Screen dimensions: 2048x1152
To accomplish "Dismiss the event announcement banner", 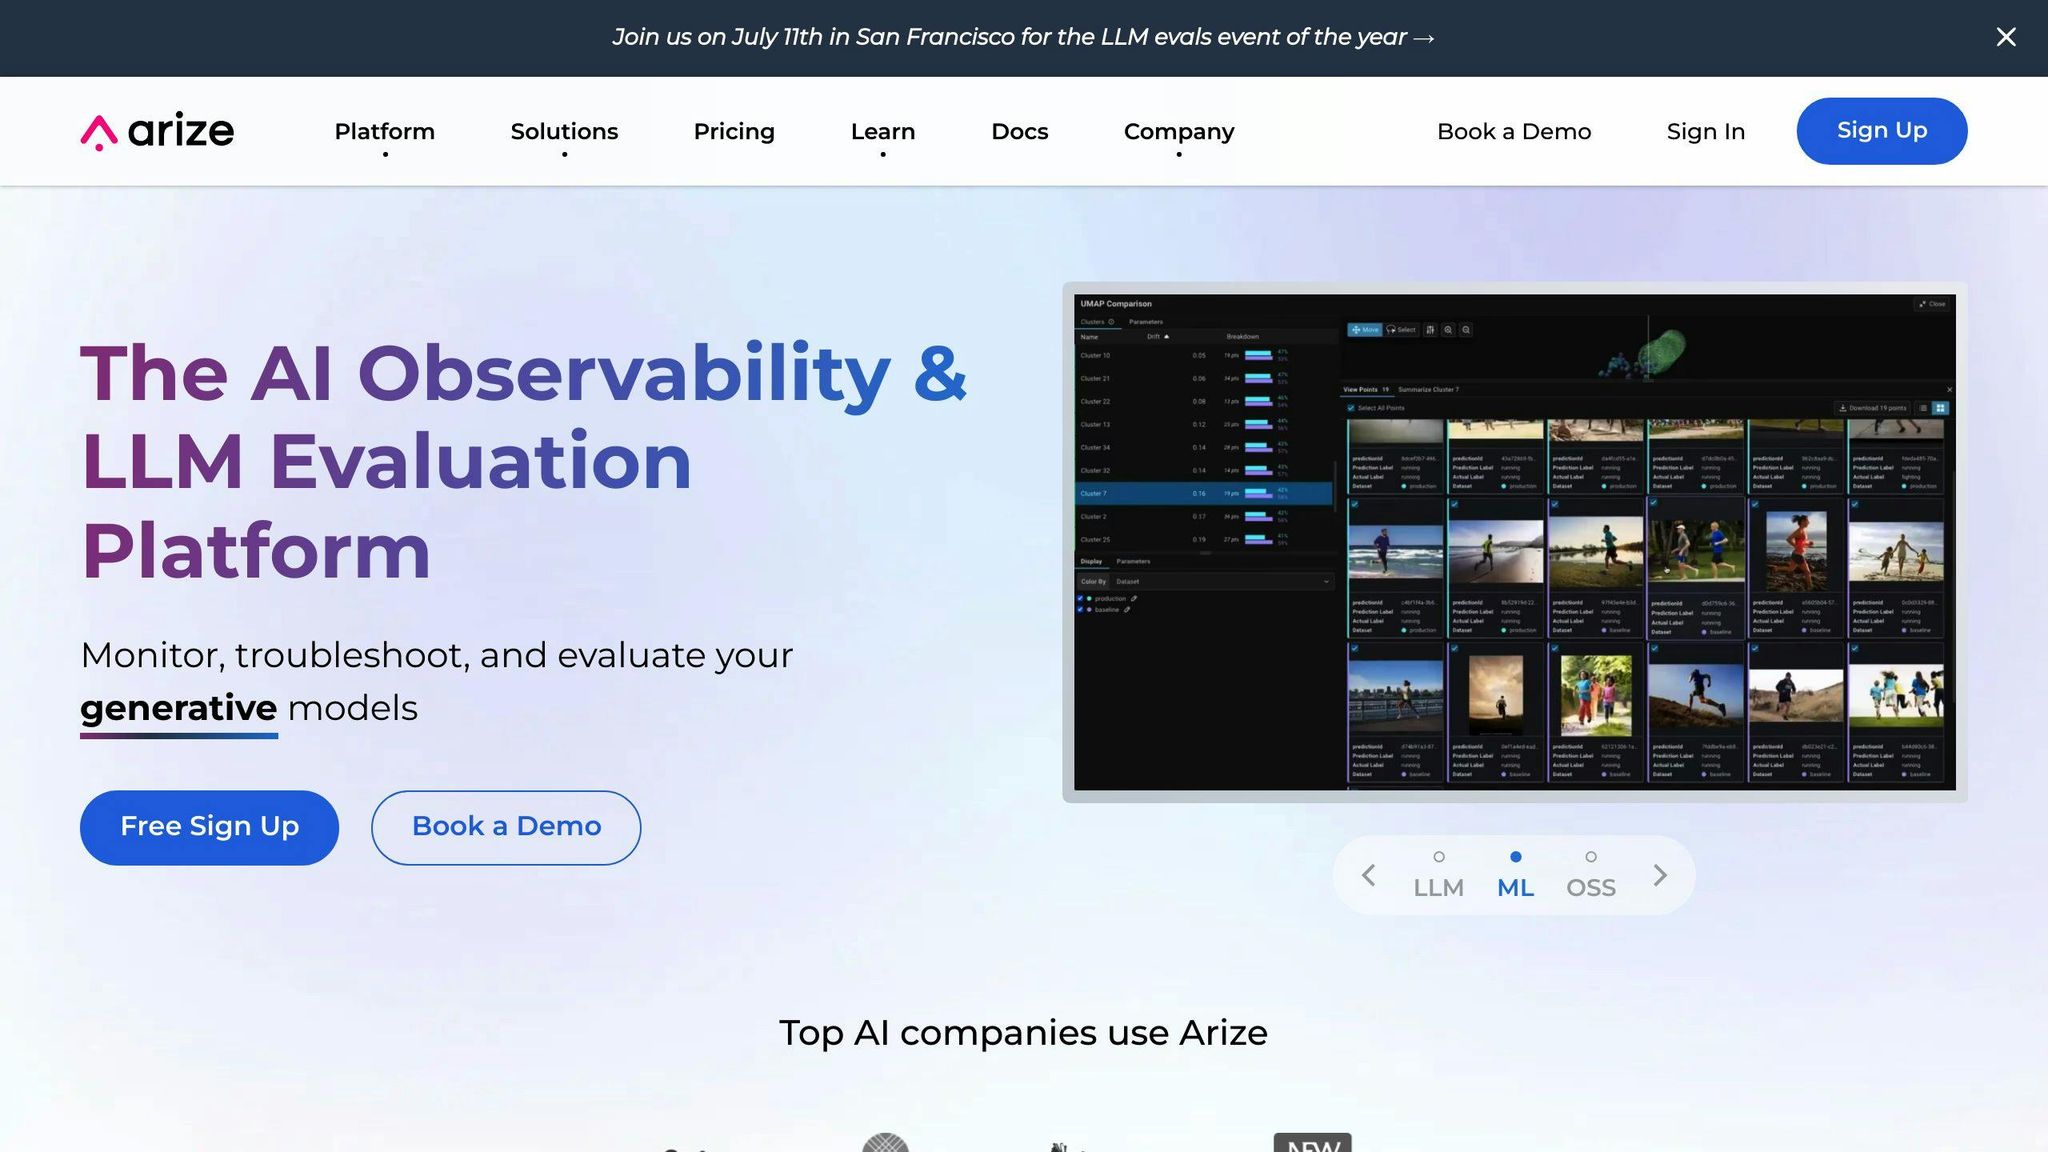I will click(2005, 37).
